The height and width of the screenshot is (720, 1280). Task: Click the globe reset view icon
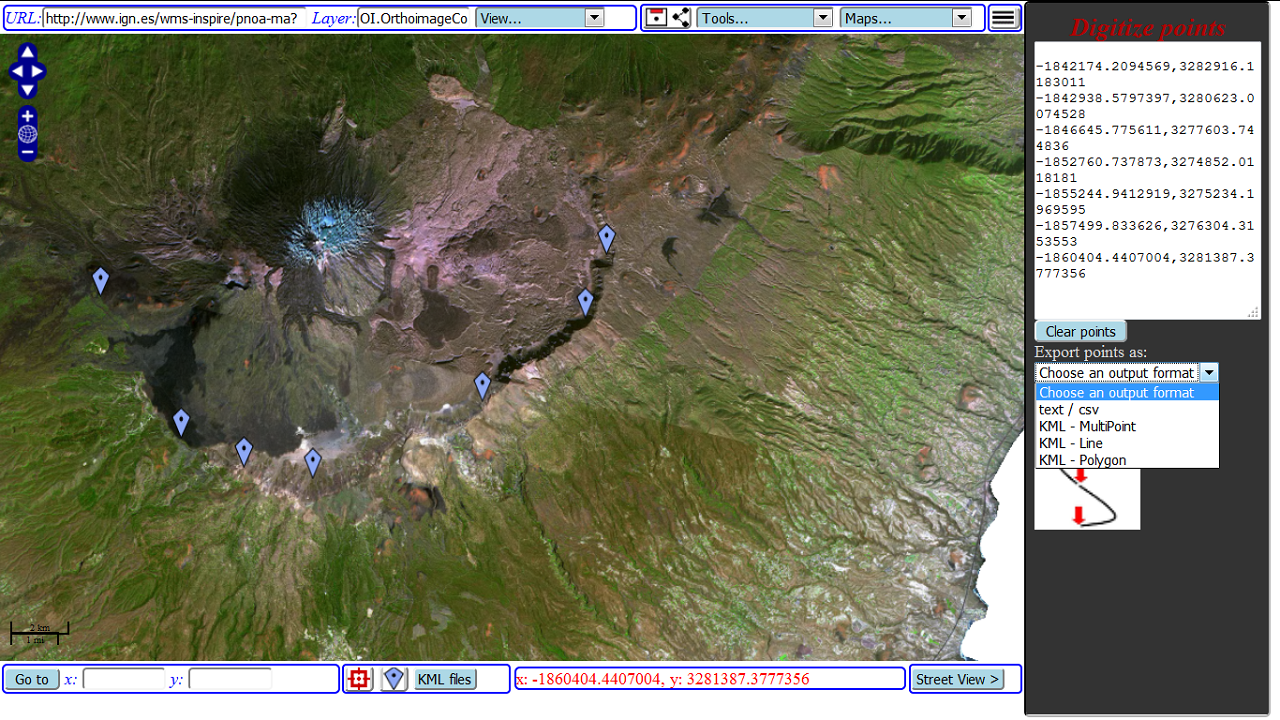[26, 133]
